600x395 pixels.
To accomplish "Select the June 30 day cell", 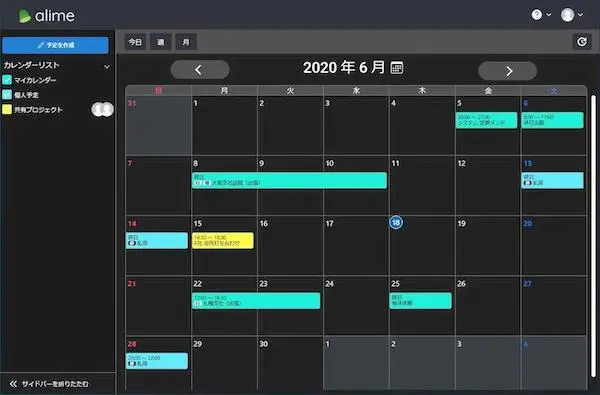I will coord(290,364).
